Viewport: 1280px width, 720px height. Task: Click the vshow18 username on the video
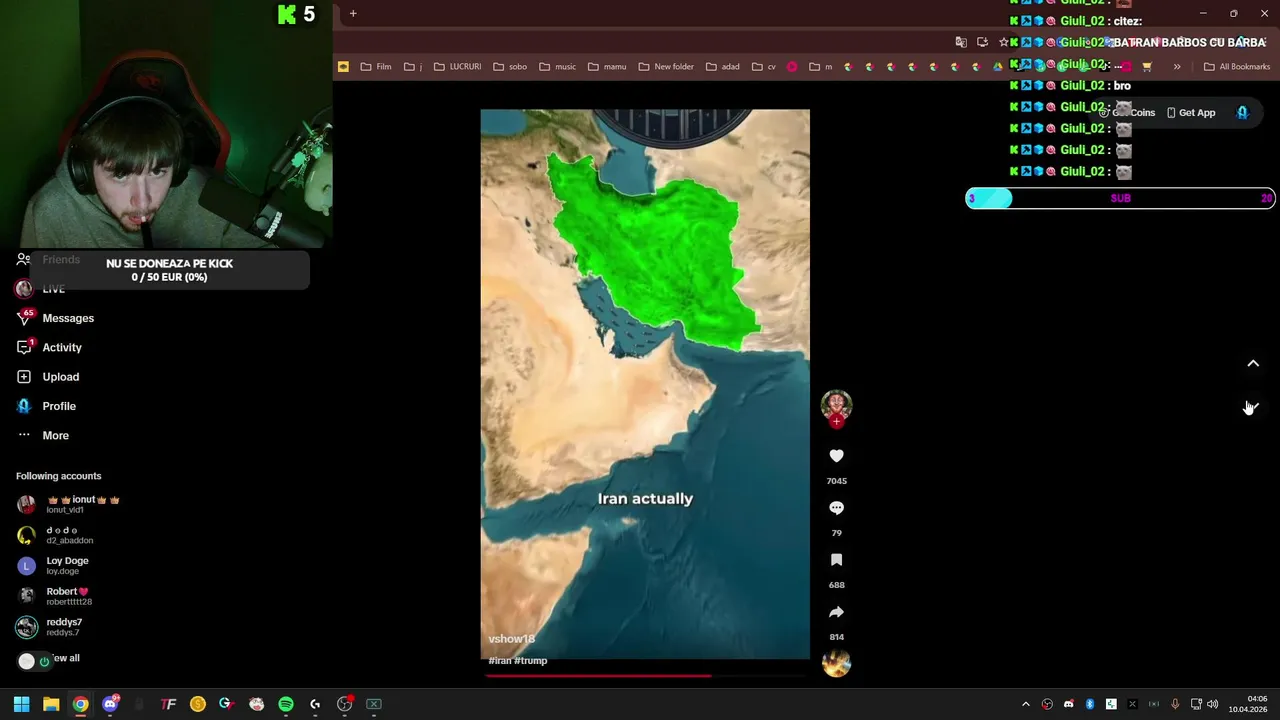(511, 639)
